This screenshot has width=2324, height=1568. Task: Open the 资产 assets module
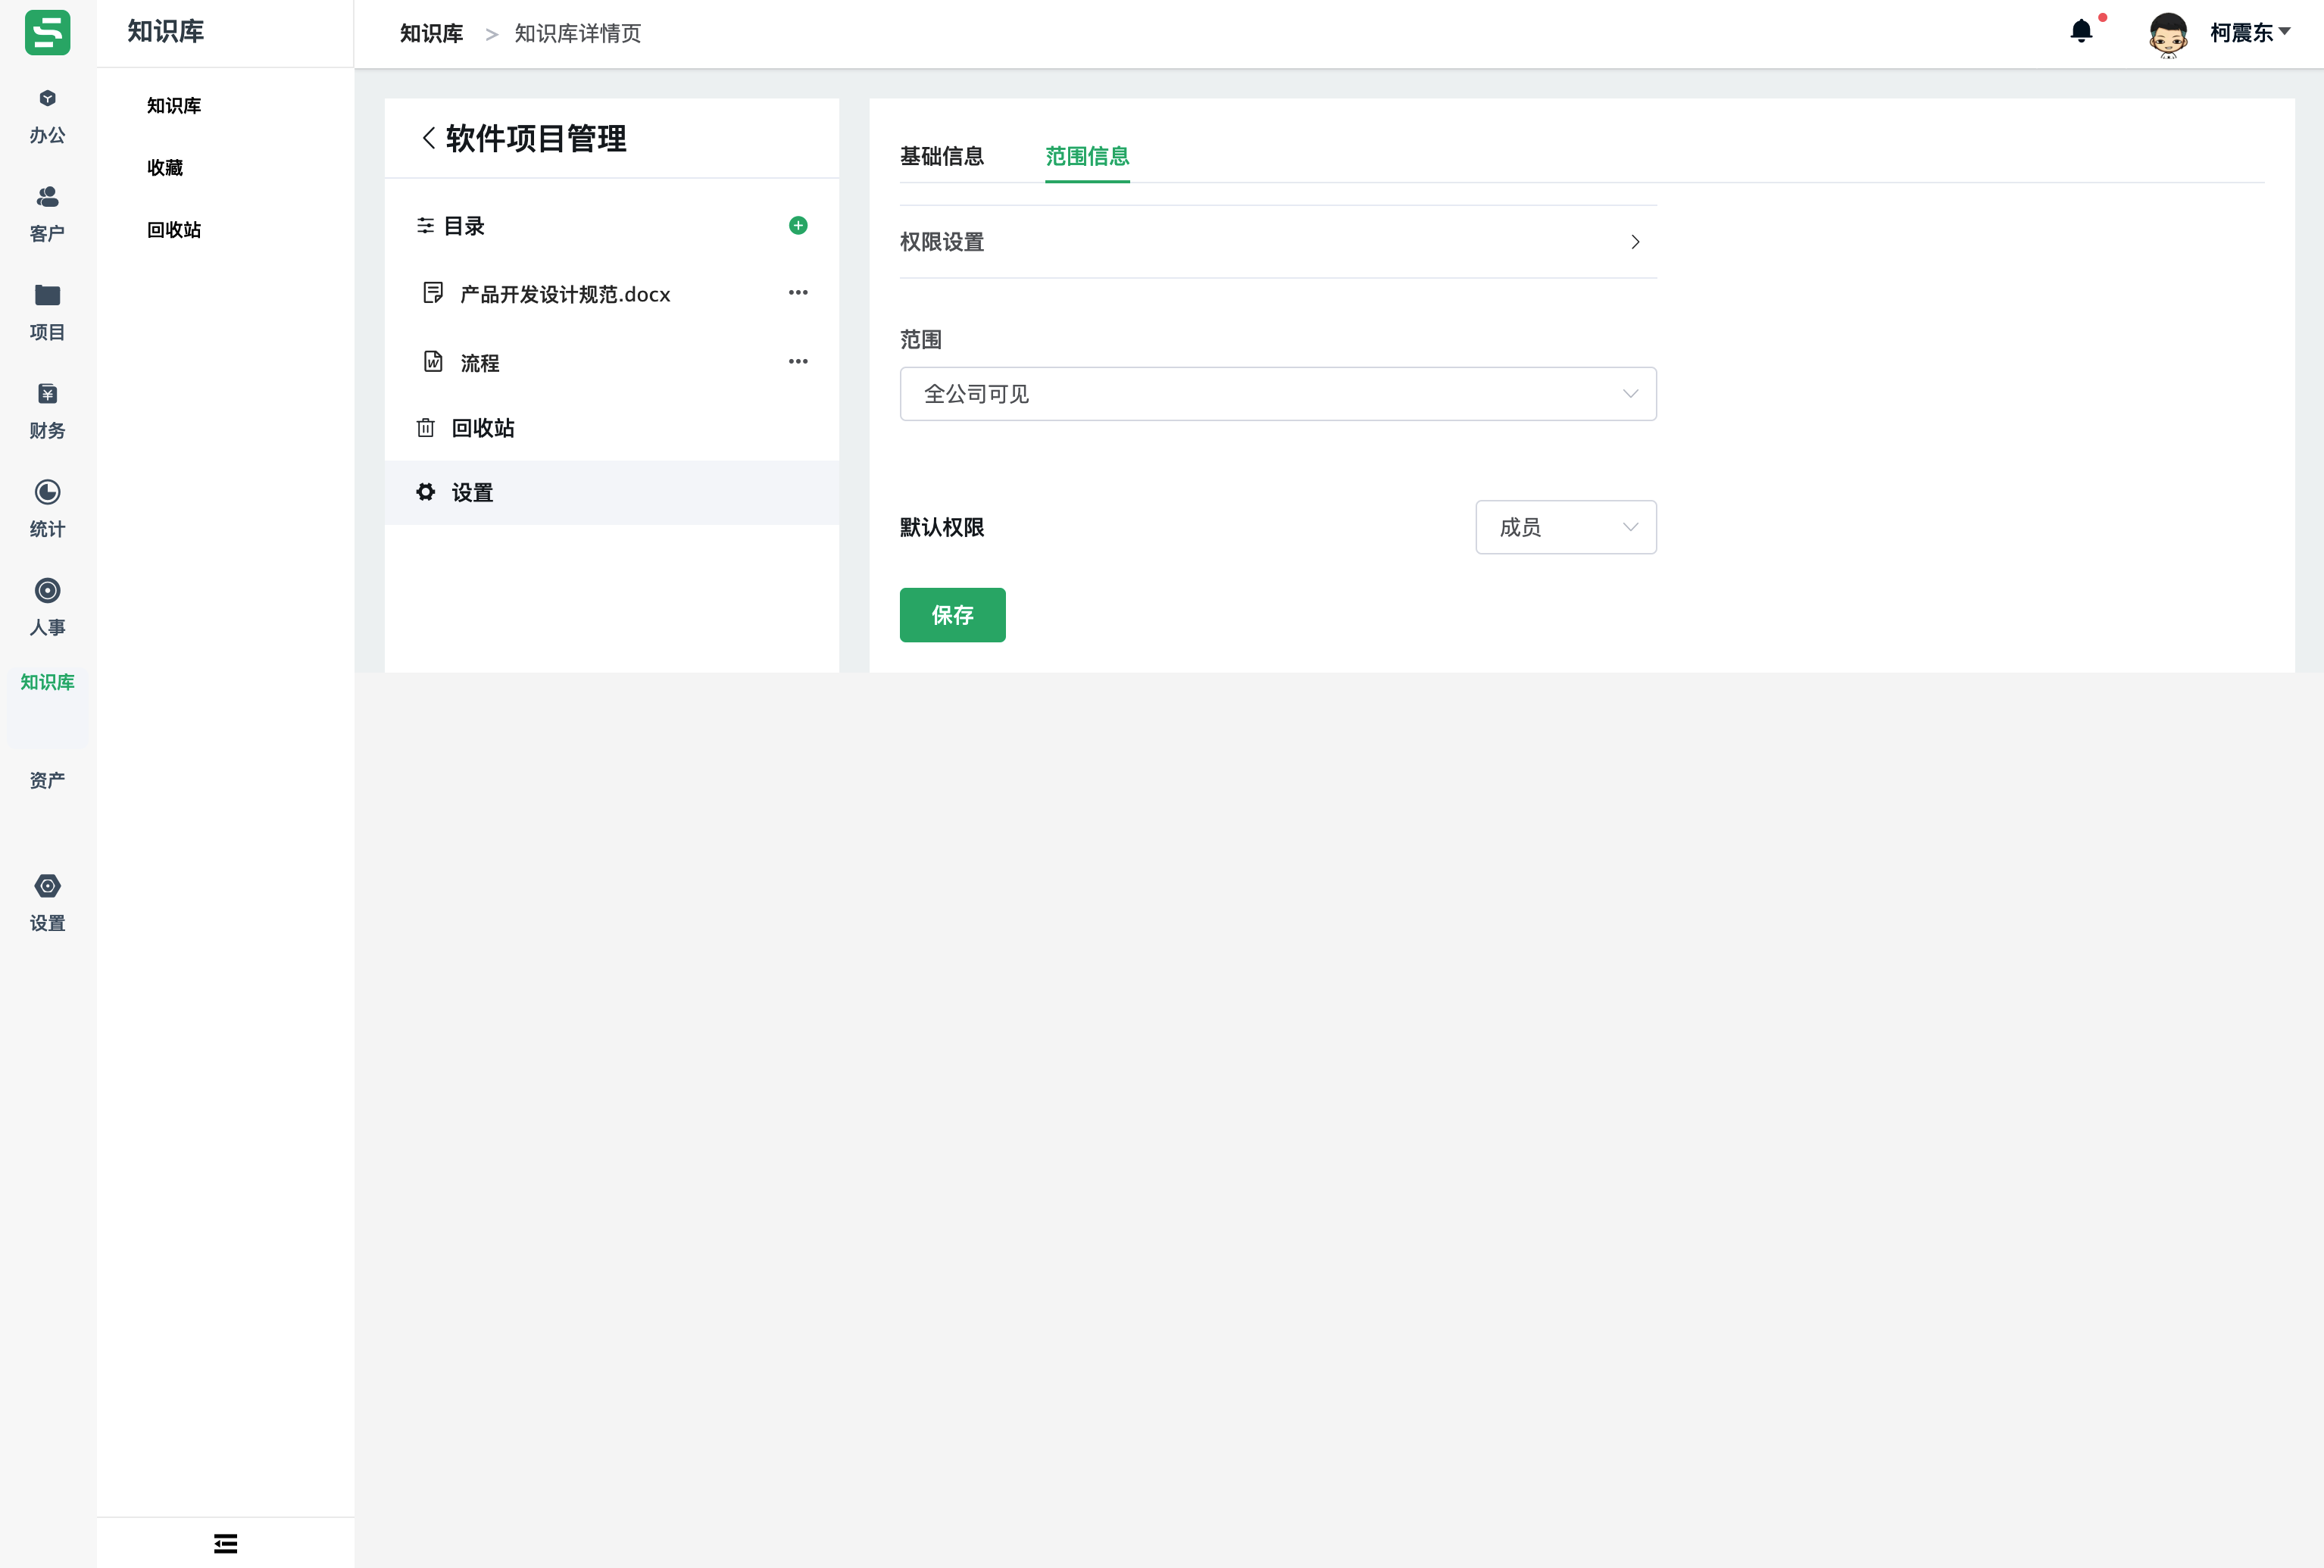(47, 780)
